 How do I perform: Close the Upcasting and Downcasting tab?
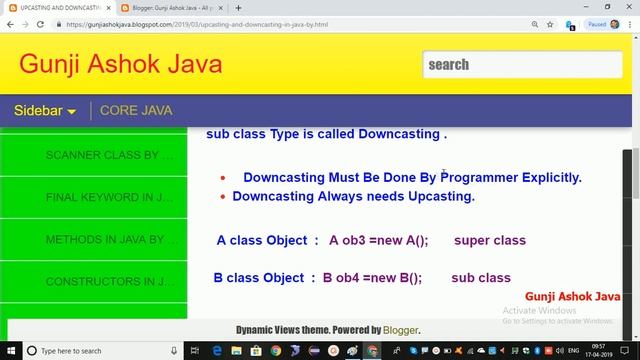[x=109, y=8]
